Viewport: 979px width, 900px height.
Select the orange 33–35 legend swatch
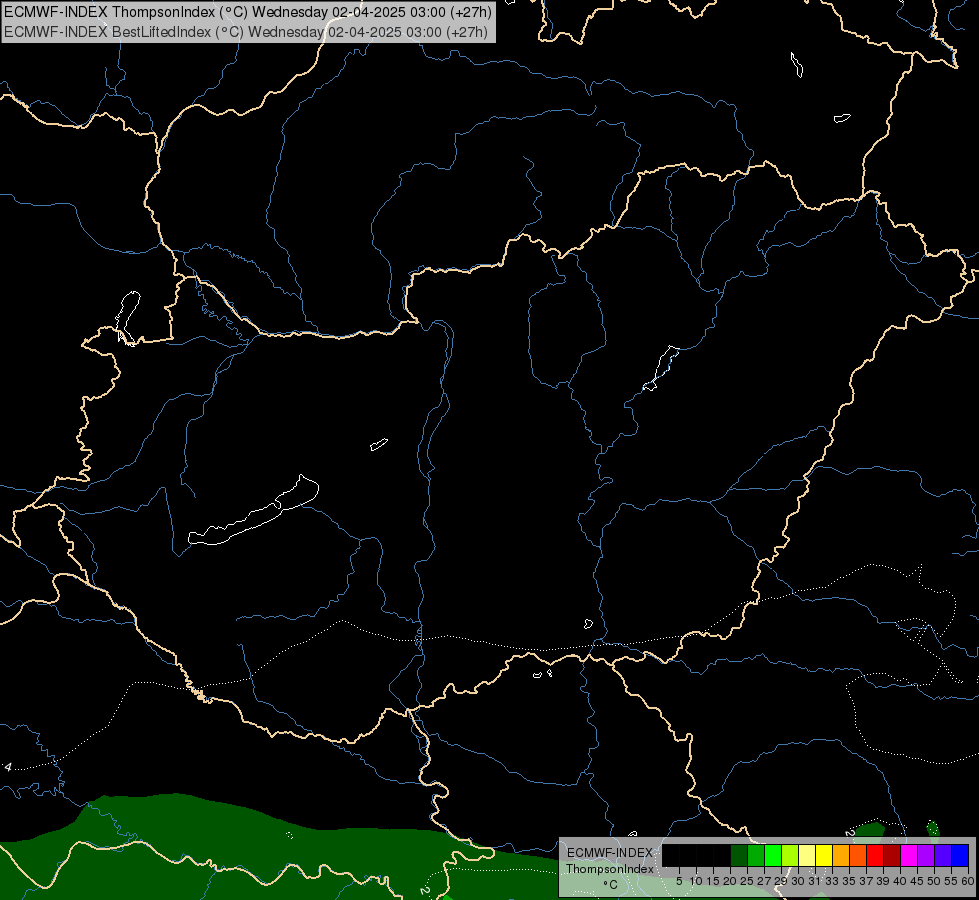pyautogui.click(x=841, y=855)
